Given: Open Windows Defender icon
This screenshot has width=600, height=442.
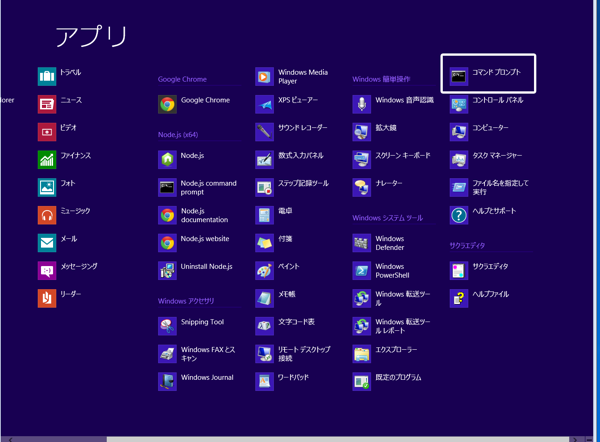Looking at the screenshot, I should pos(362,243).
